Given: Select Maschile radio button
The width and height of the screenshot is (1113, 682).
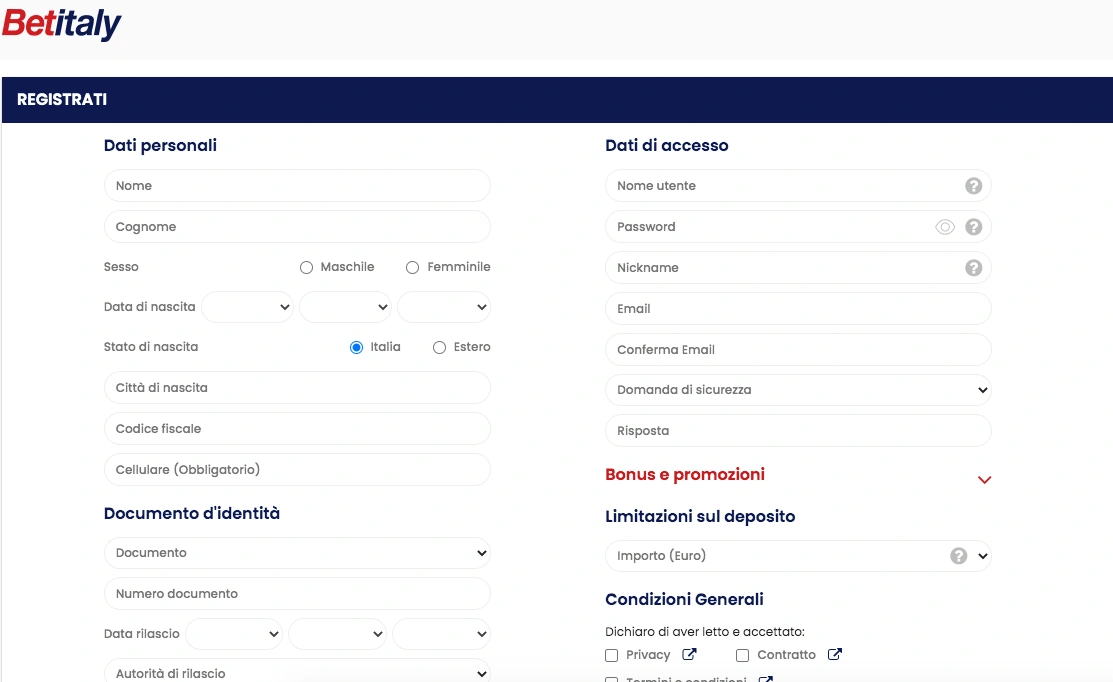Looking at the screenshot, I should (x=307, y=267).
